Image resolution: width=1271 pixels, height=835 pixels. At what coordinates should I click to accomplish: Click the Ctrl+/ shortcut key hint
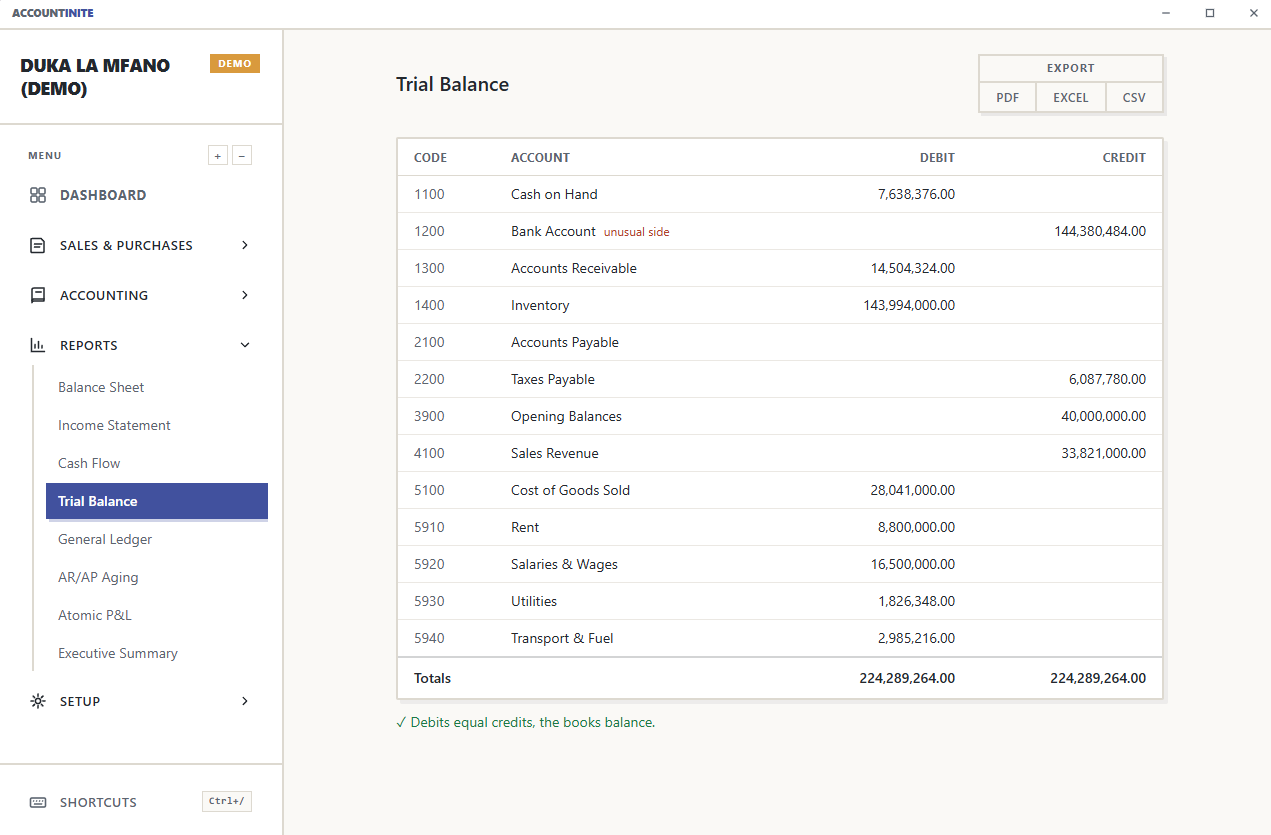pos(227,802)
